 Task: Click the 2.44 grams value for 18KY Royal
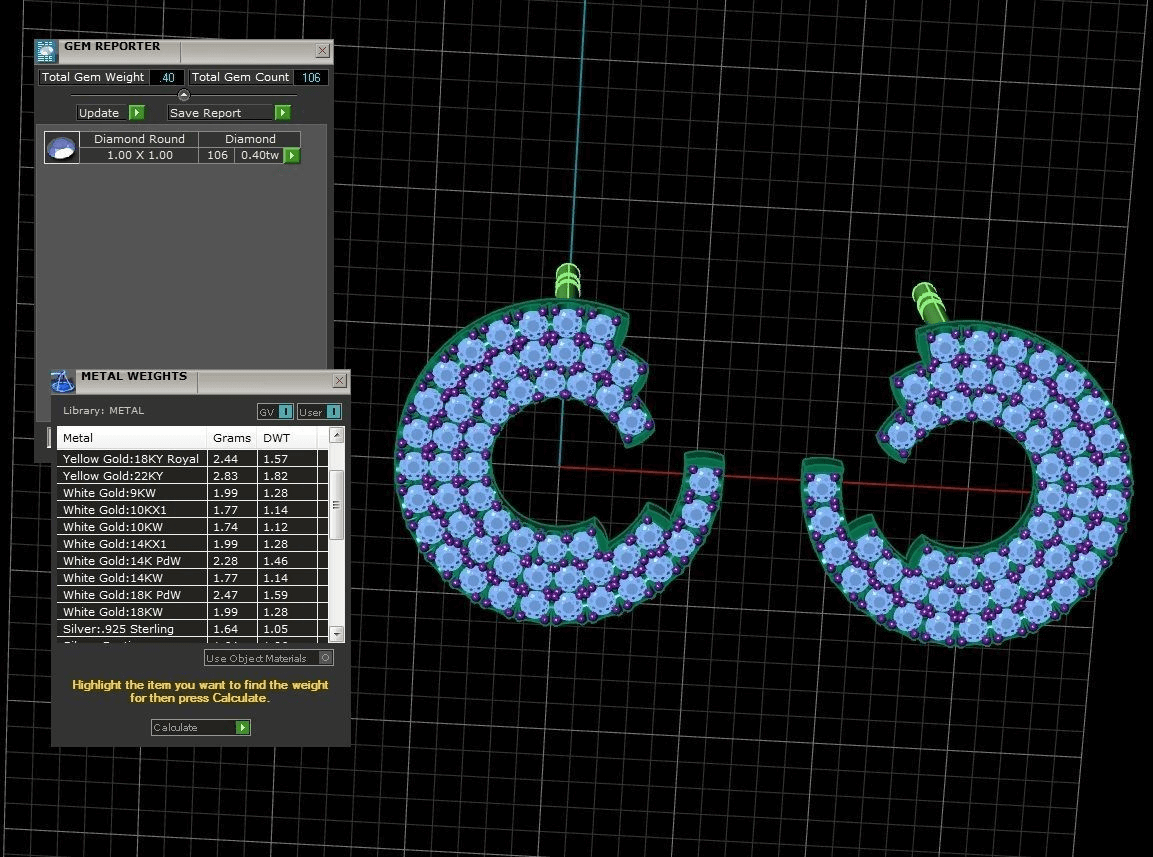tap(226, 458)
